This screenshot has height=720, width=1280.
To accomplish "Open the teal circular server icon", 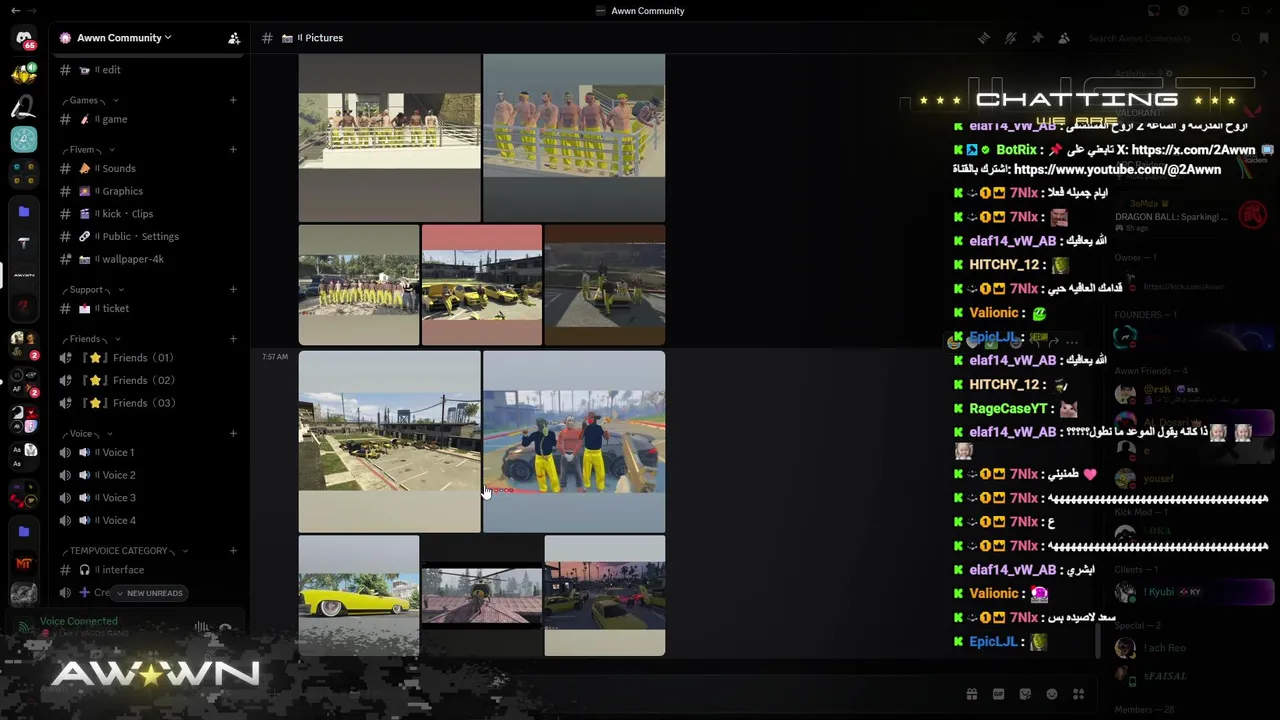I will tap(24, 140).
